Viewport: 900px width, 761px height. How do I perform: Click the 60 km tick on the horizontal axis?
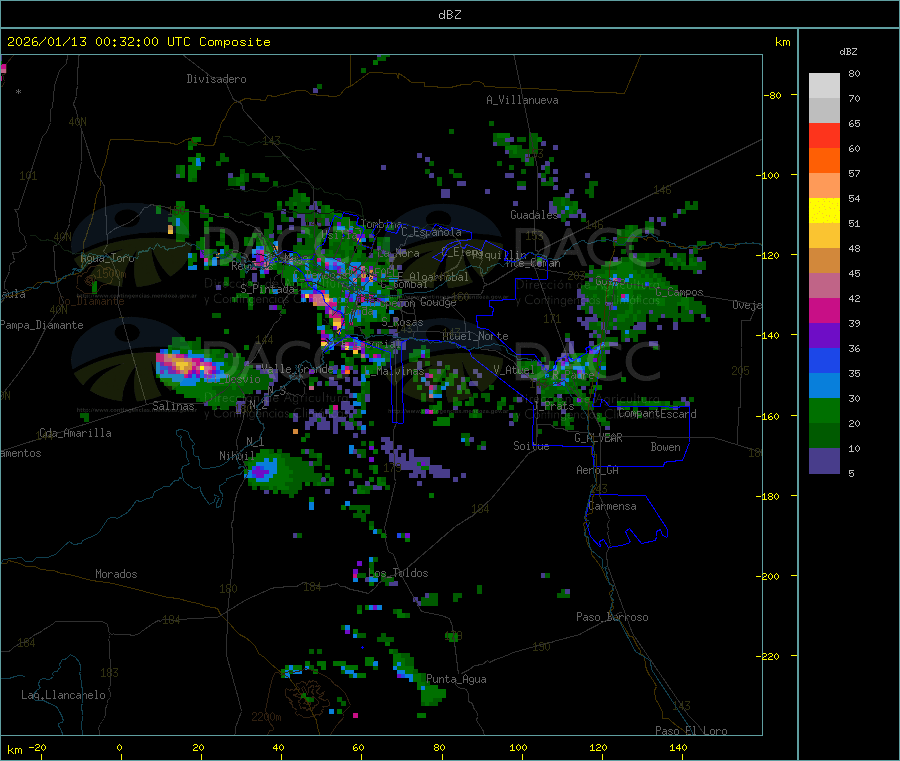tap(358, 747)
